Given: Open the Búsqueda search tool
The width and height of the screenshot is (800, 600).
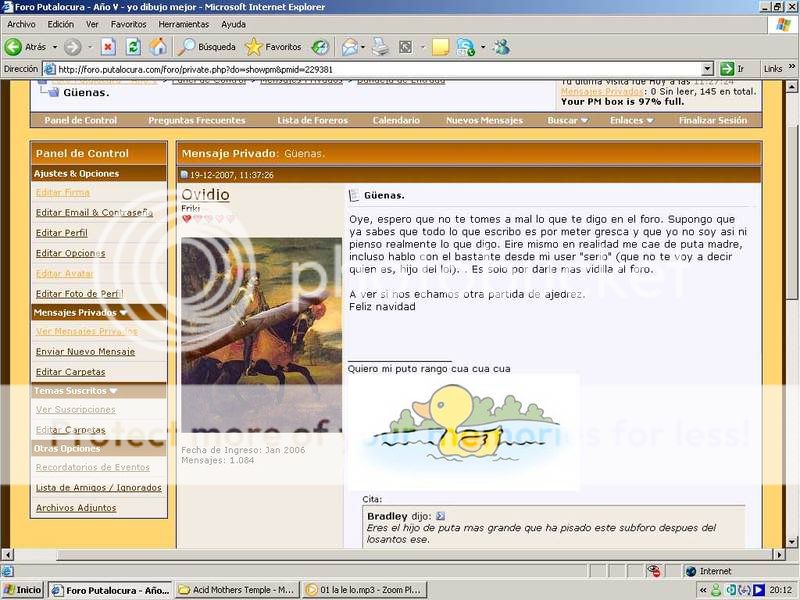Looking at the screenshot, I should (206, 47).
